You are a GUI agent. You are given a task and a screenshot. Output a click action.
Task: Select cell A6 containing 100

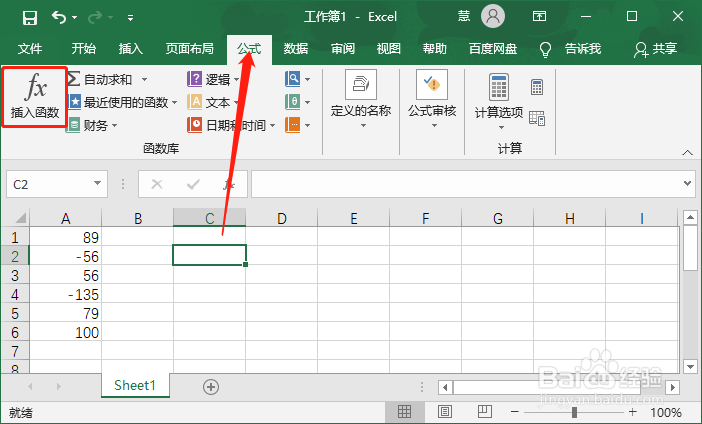pos(66,332)
